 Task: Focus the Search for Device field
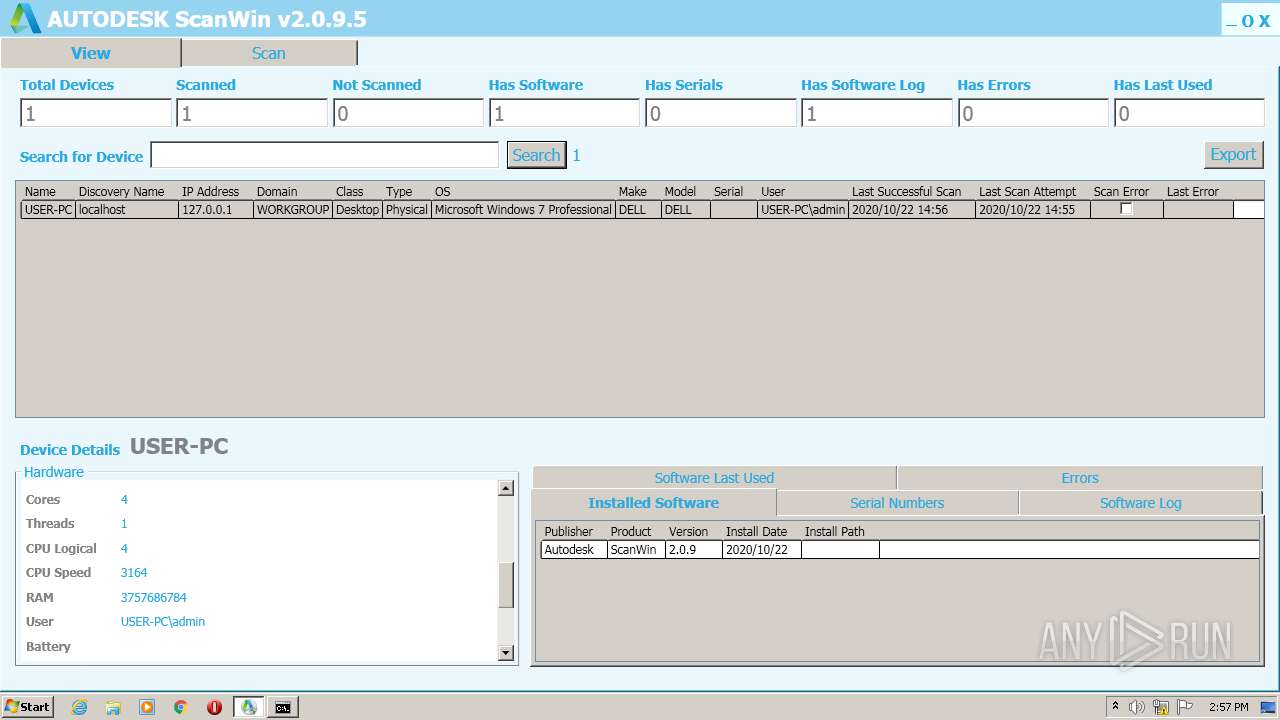click(x=324, y=155)
